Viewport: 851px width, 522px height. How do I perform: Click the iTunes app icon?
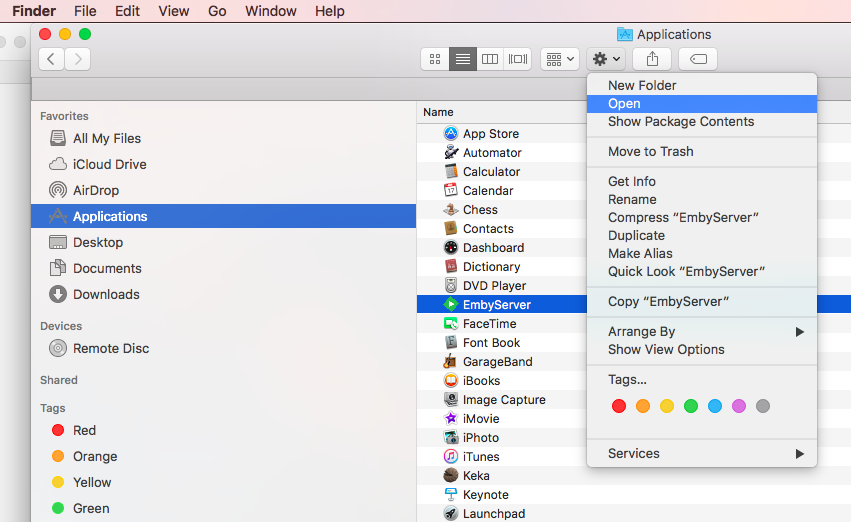[x=450, y=456]
